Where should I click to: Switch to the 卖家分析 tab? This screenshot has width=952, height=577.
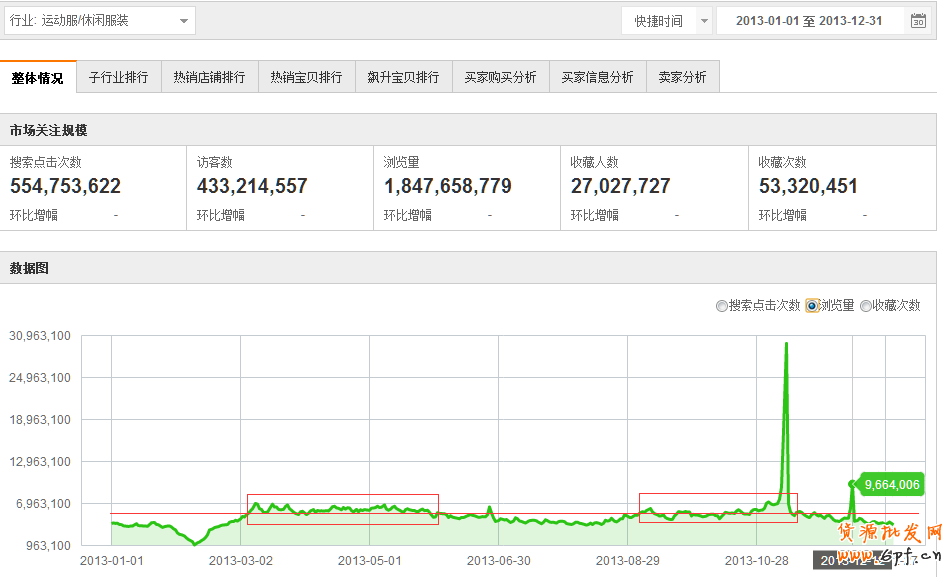682,78
